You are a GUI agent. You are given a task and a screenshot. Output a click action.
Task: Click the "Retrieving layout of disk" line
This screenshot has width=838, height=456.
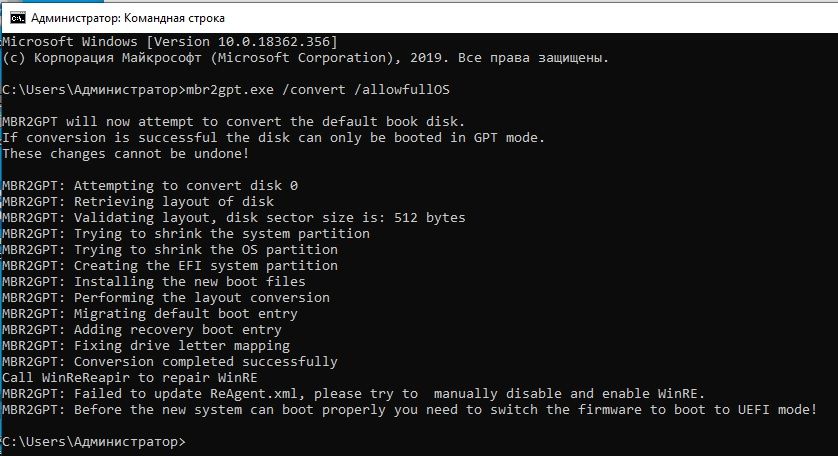click(138, 201)
